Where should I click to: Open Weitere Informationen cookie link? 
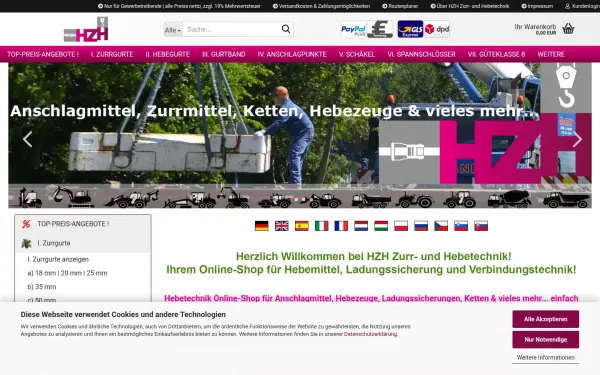point(546,357)
